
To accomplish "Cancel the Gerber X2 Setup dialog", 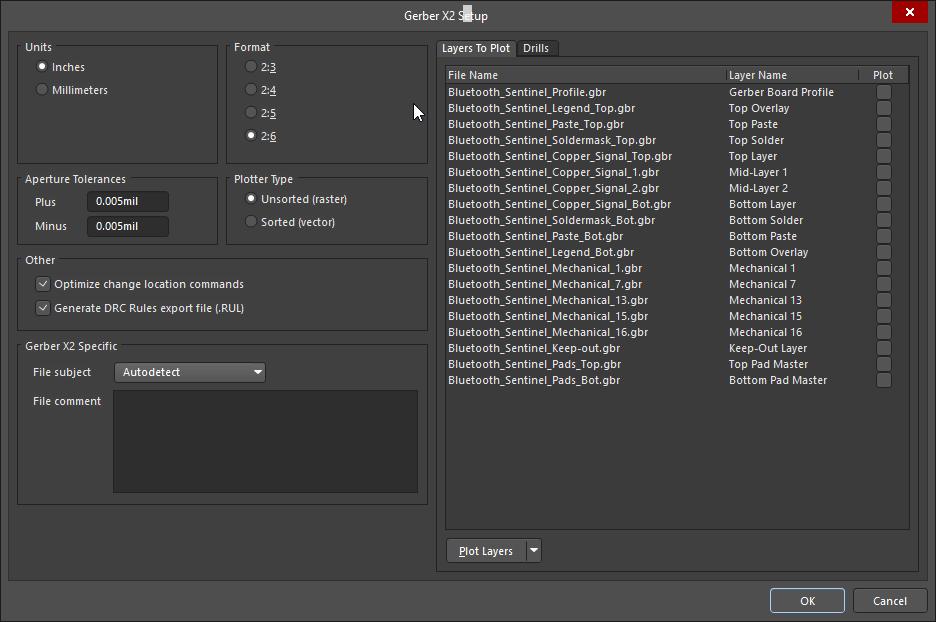I will 889,601.
